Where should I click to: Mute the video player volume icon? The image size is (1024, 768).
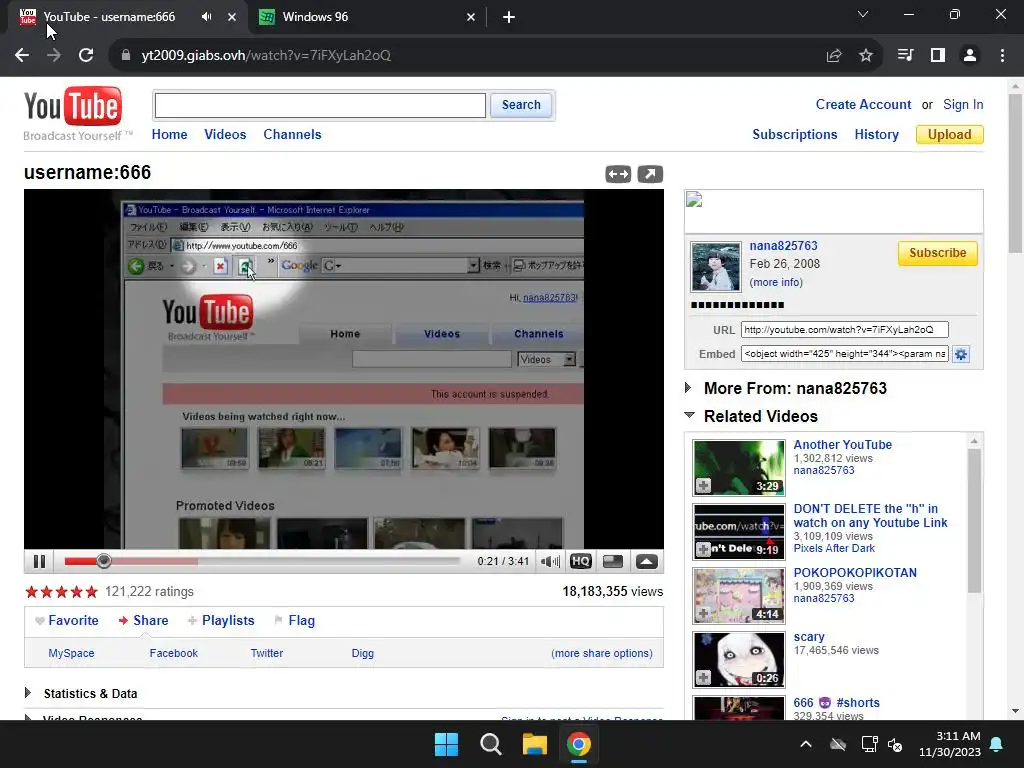tap(551, 562)
